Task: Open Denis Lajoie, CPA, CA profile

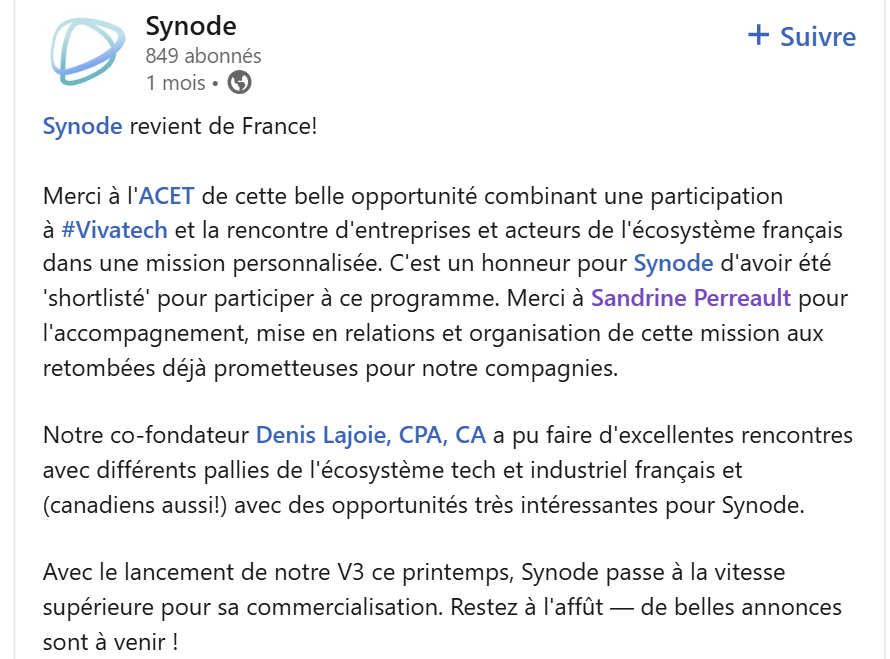Action: (x=370, y=435)
